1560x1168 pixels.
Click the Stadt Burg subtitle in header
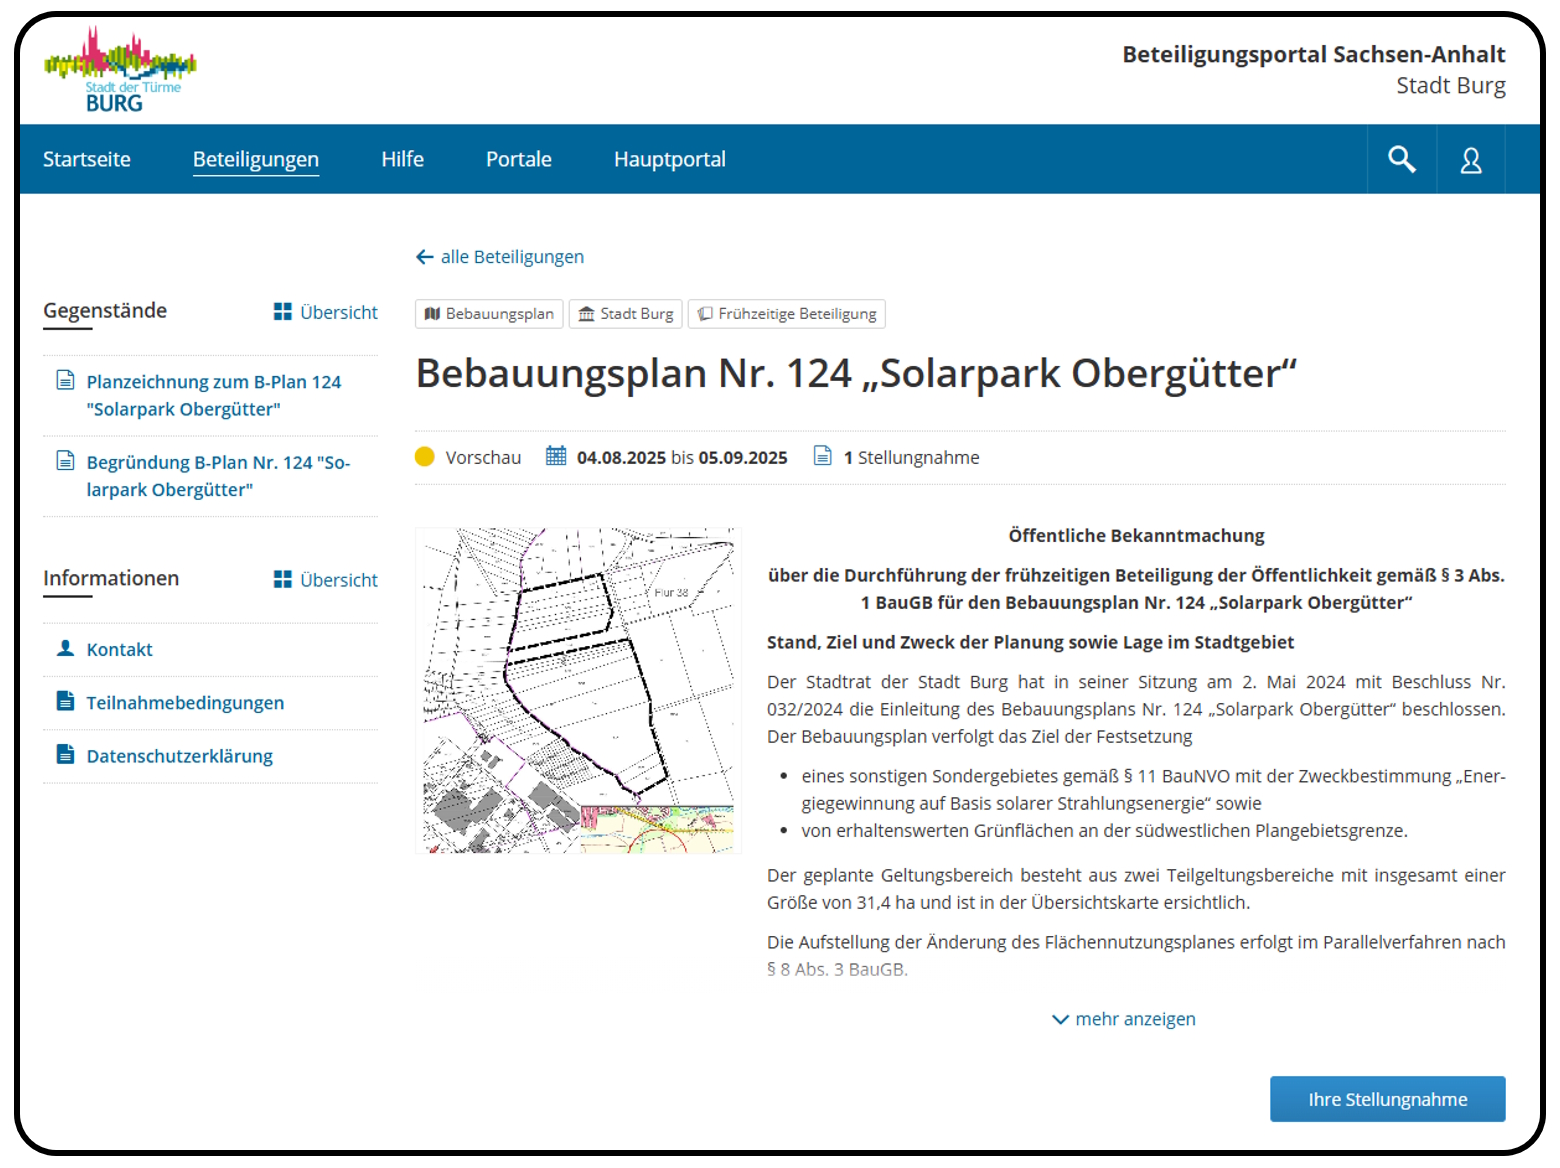(1451, 86)
